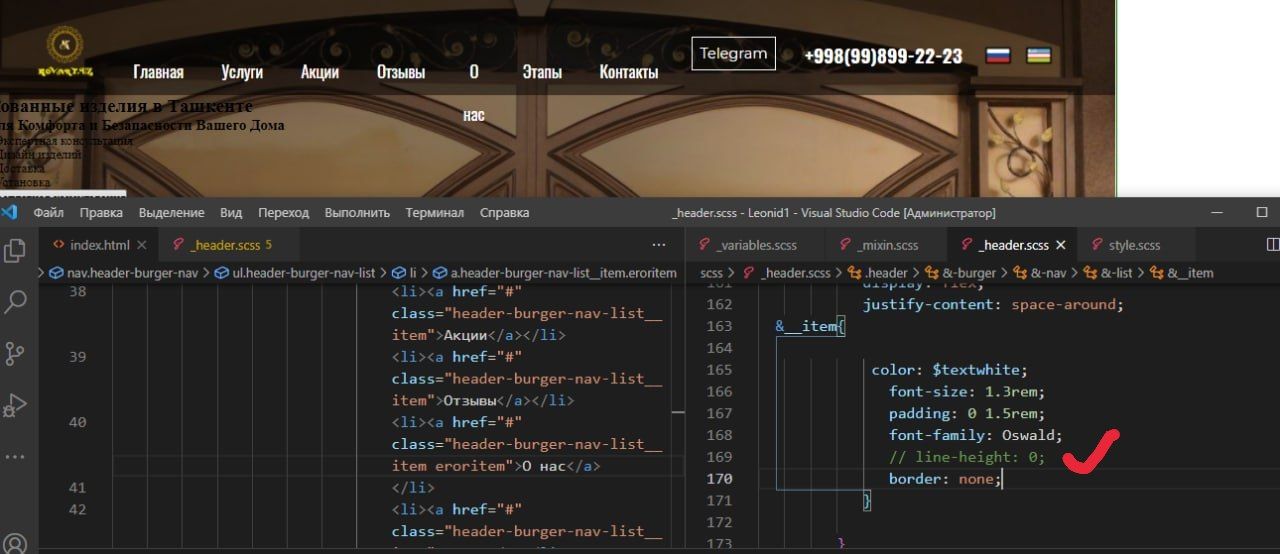Click the '&__item{' selector line
The height and width of the screenshot is (554, 1280).
[811, 326]
